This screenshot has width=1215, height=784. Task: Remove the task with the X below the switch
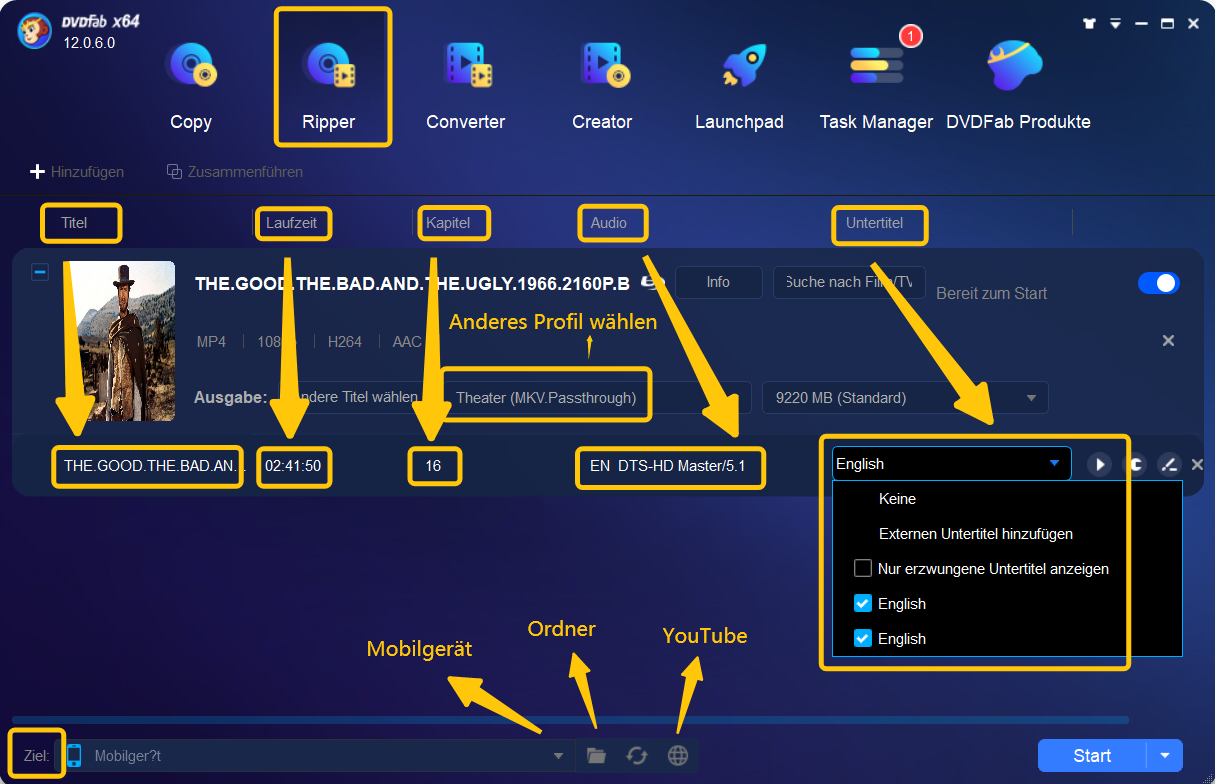tap(1168, 341)
